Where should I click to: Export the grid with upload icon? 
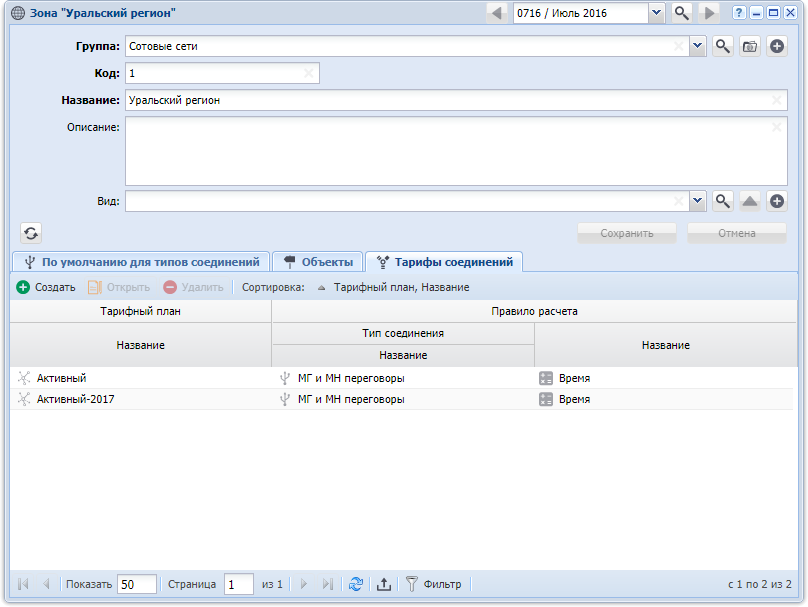[x=384, y=584]
